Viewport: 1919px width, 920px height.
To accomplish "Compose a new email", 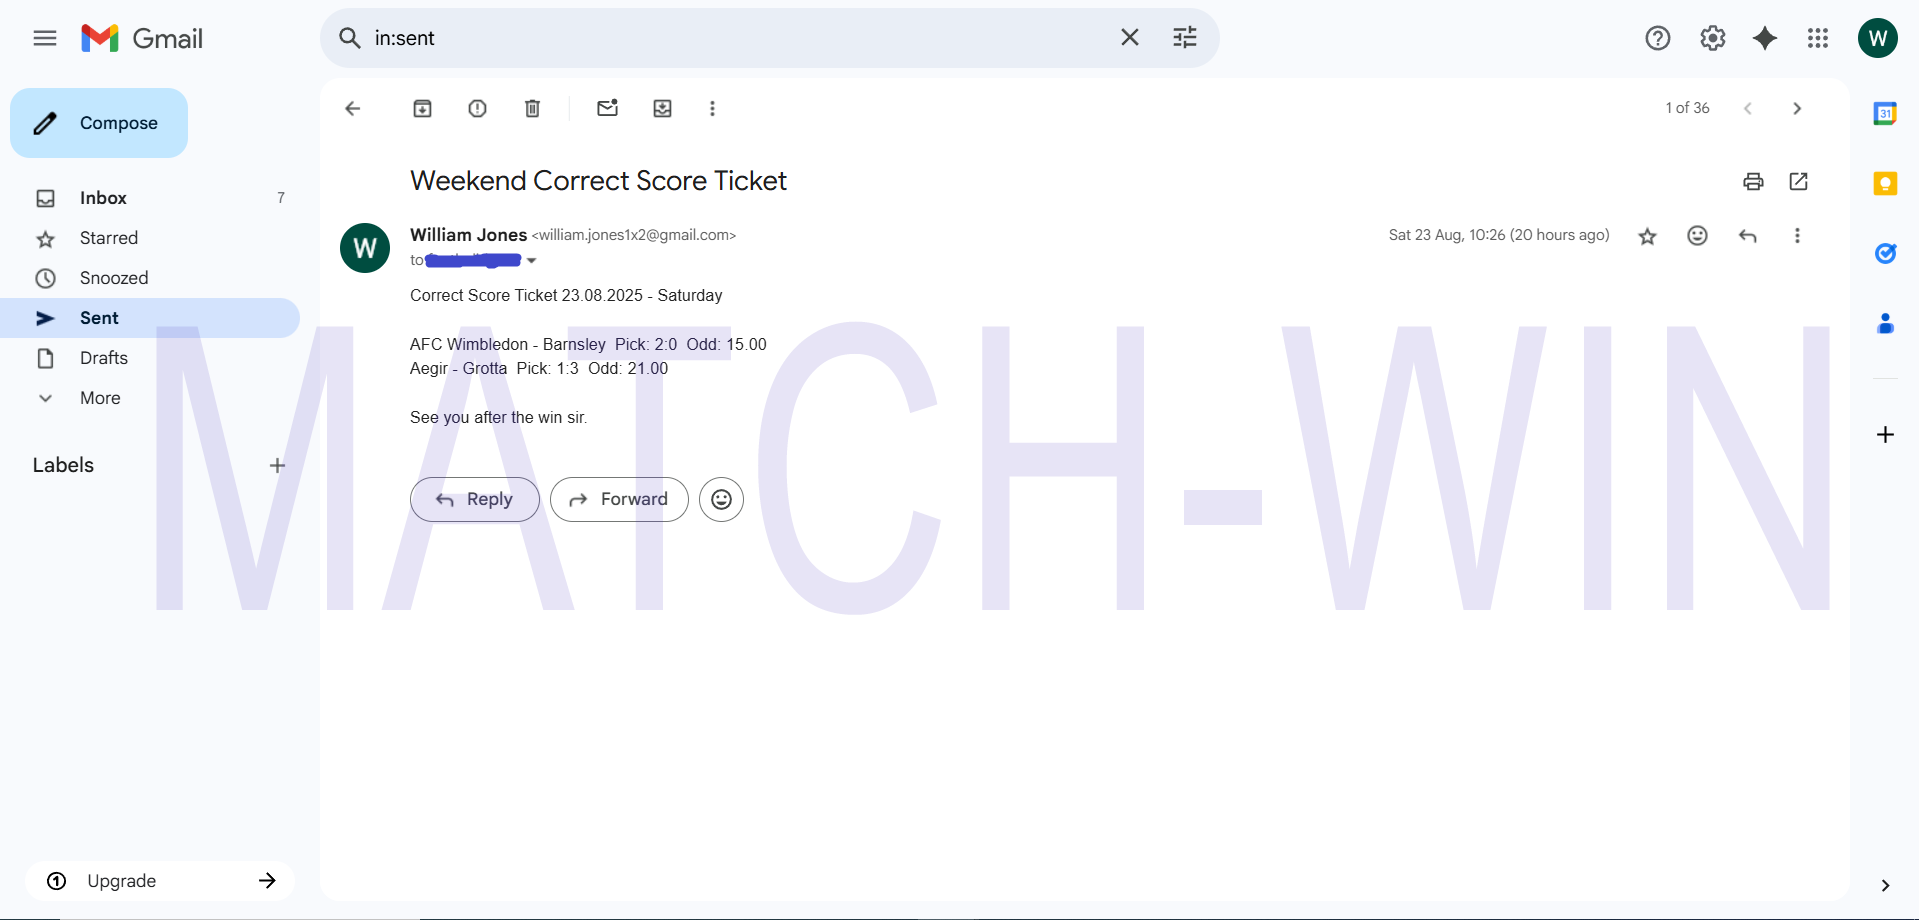I will point(99,123).
